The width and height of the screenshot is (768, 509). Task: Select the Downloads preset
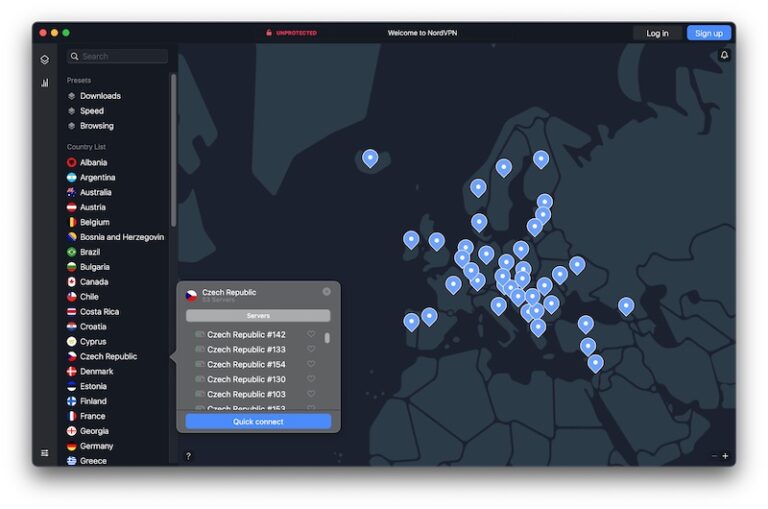point(100,96)
